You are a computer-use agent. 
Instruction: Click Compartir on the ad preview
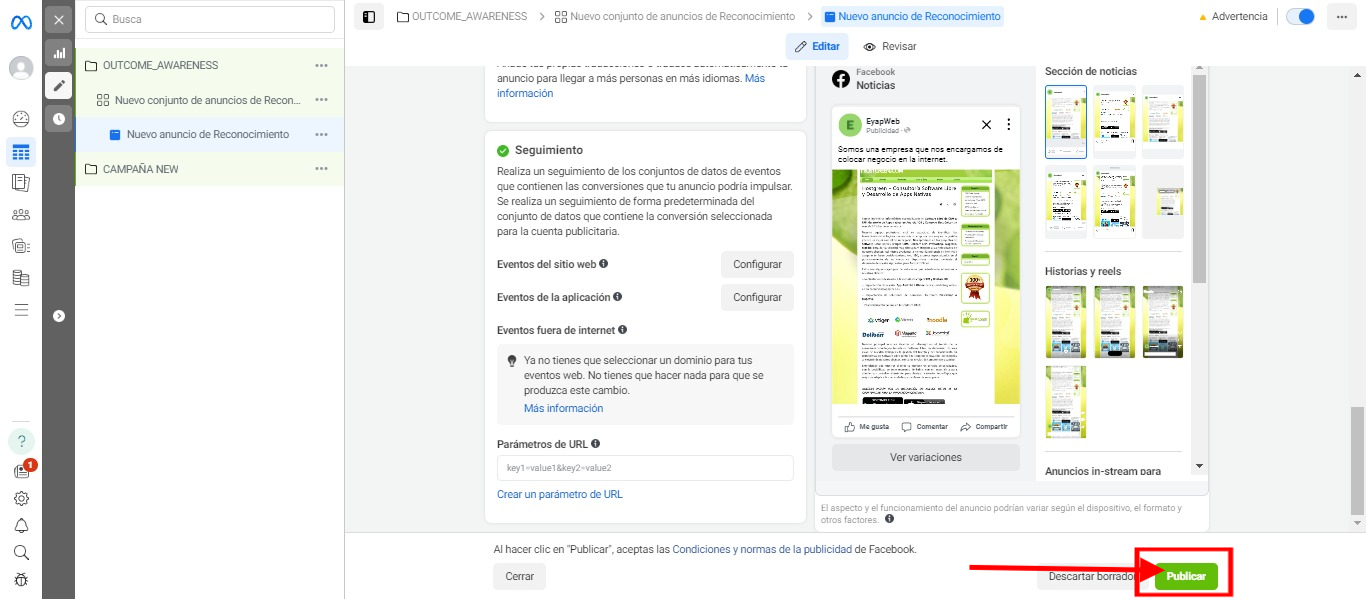983,426
